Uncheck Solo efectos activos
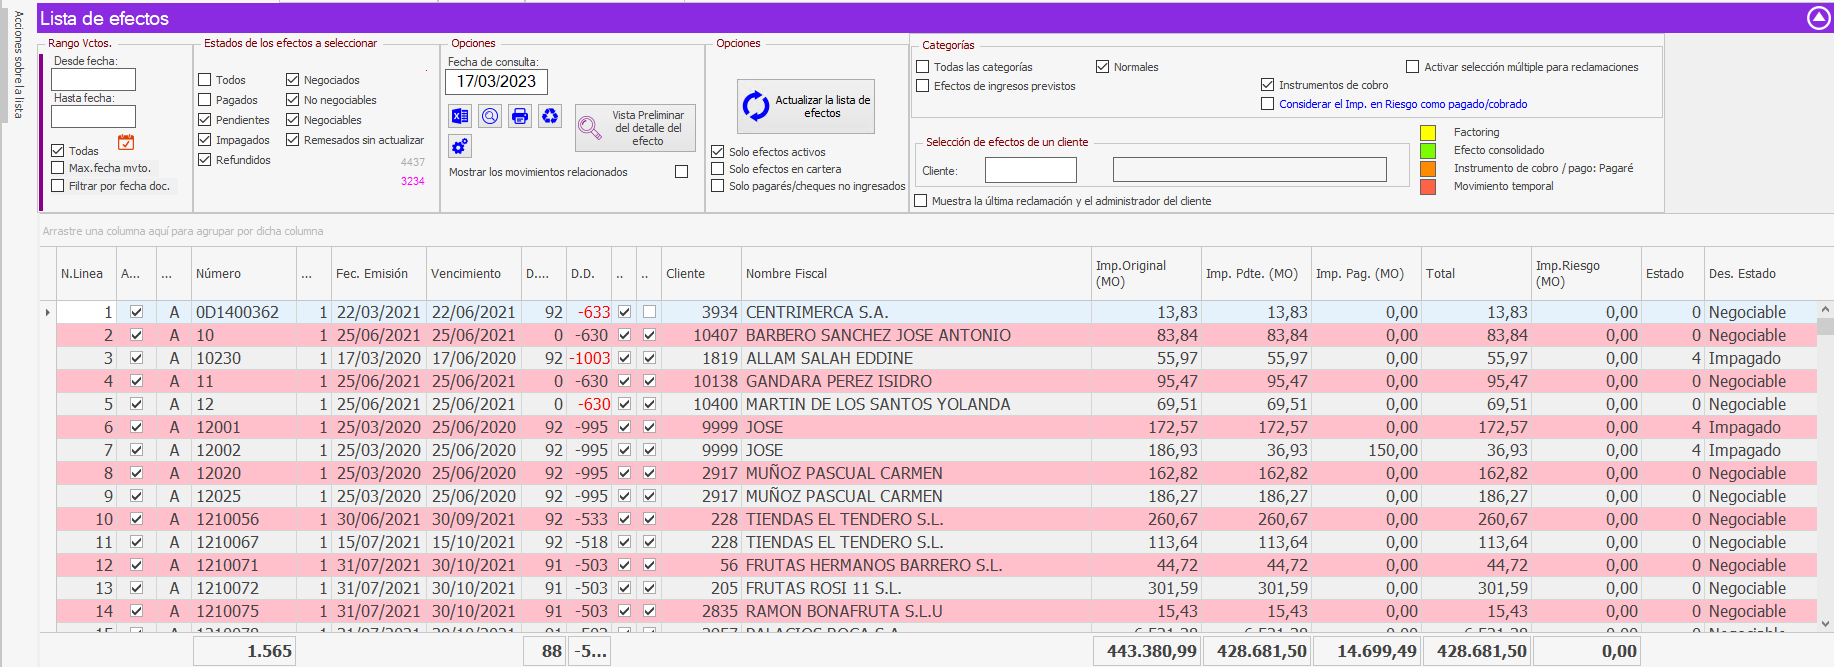 point(718,152)
